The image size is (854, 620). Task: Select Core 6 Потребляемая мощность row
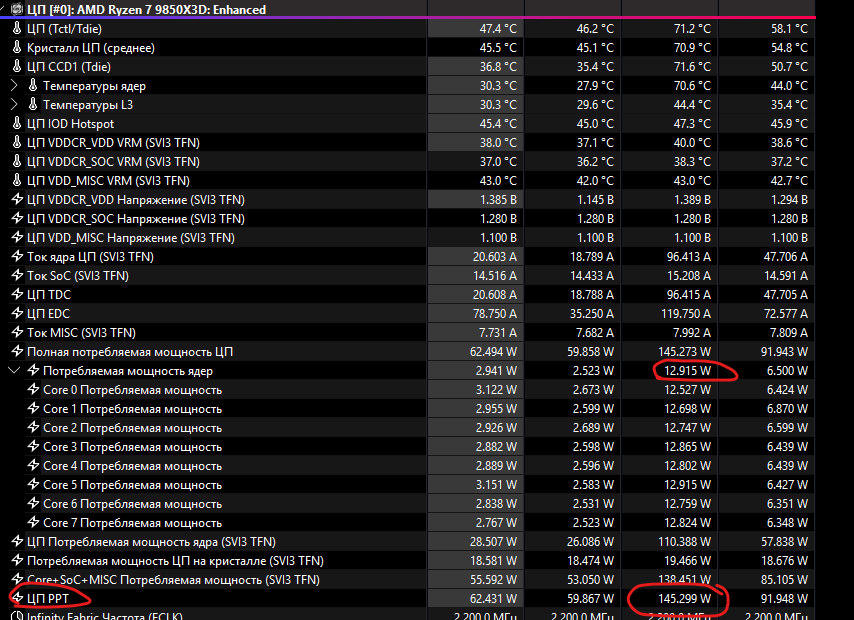(132, 504)
